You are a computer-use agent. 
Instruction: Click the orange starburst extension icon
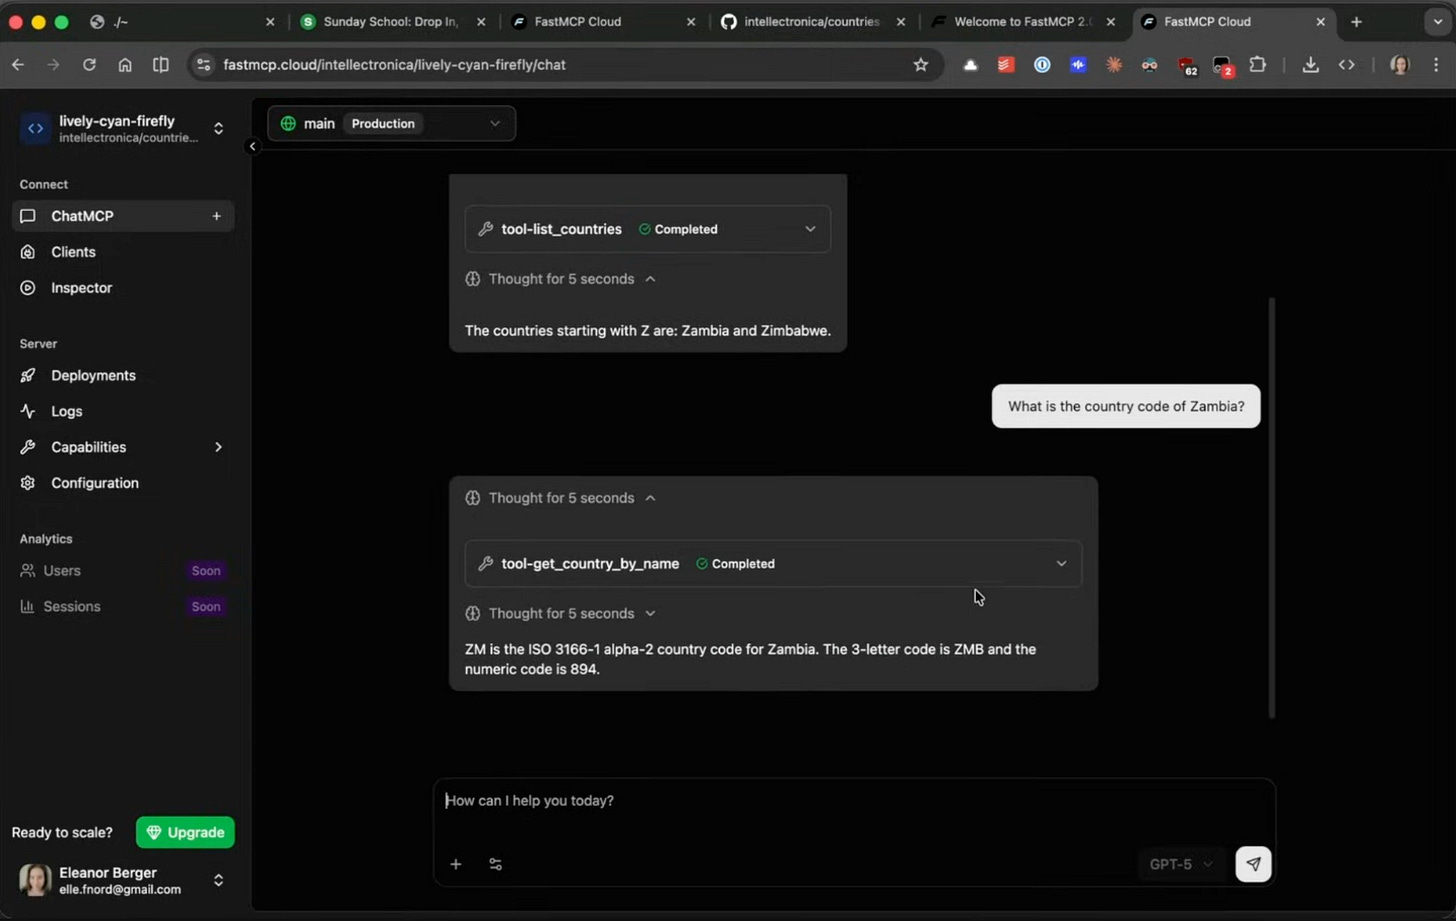(1114, 65)
